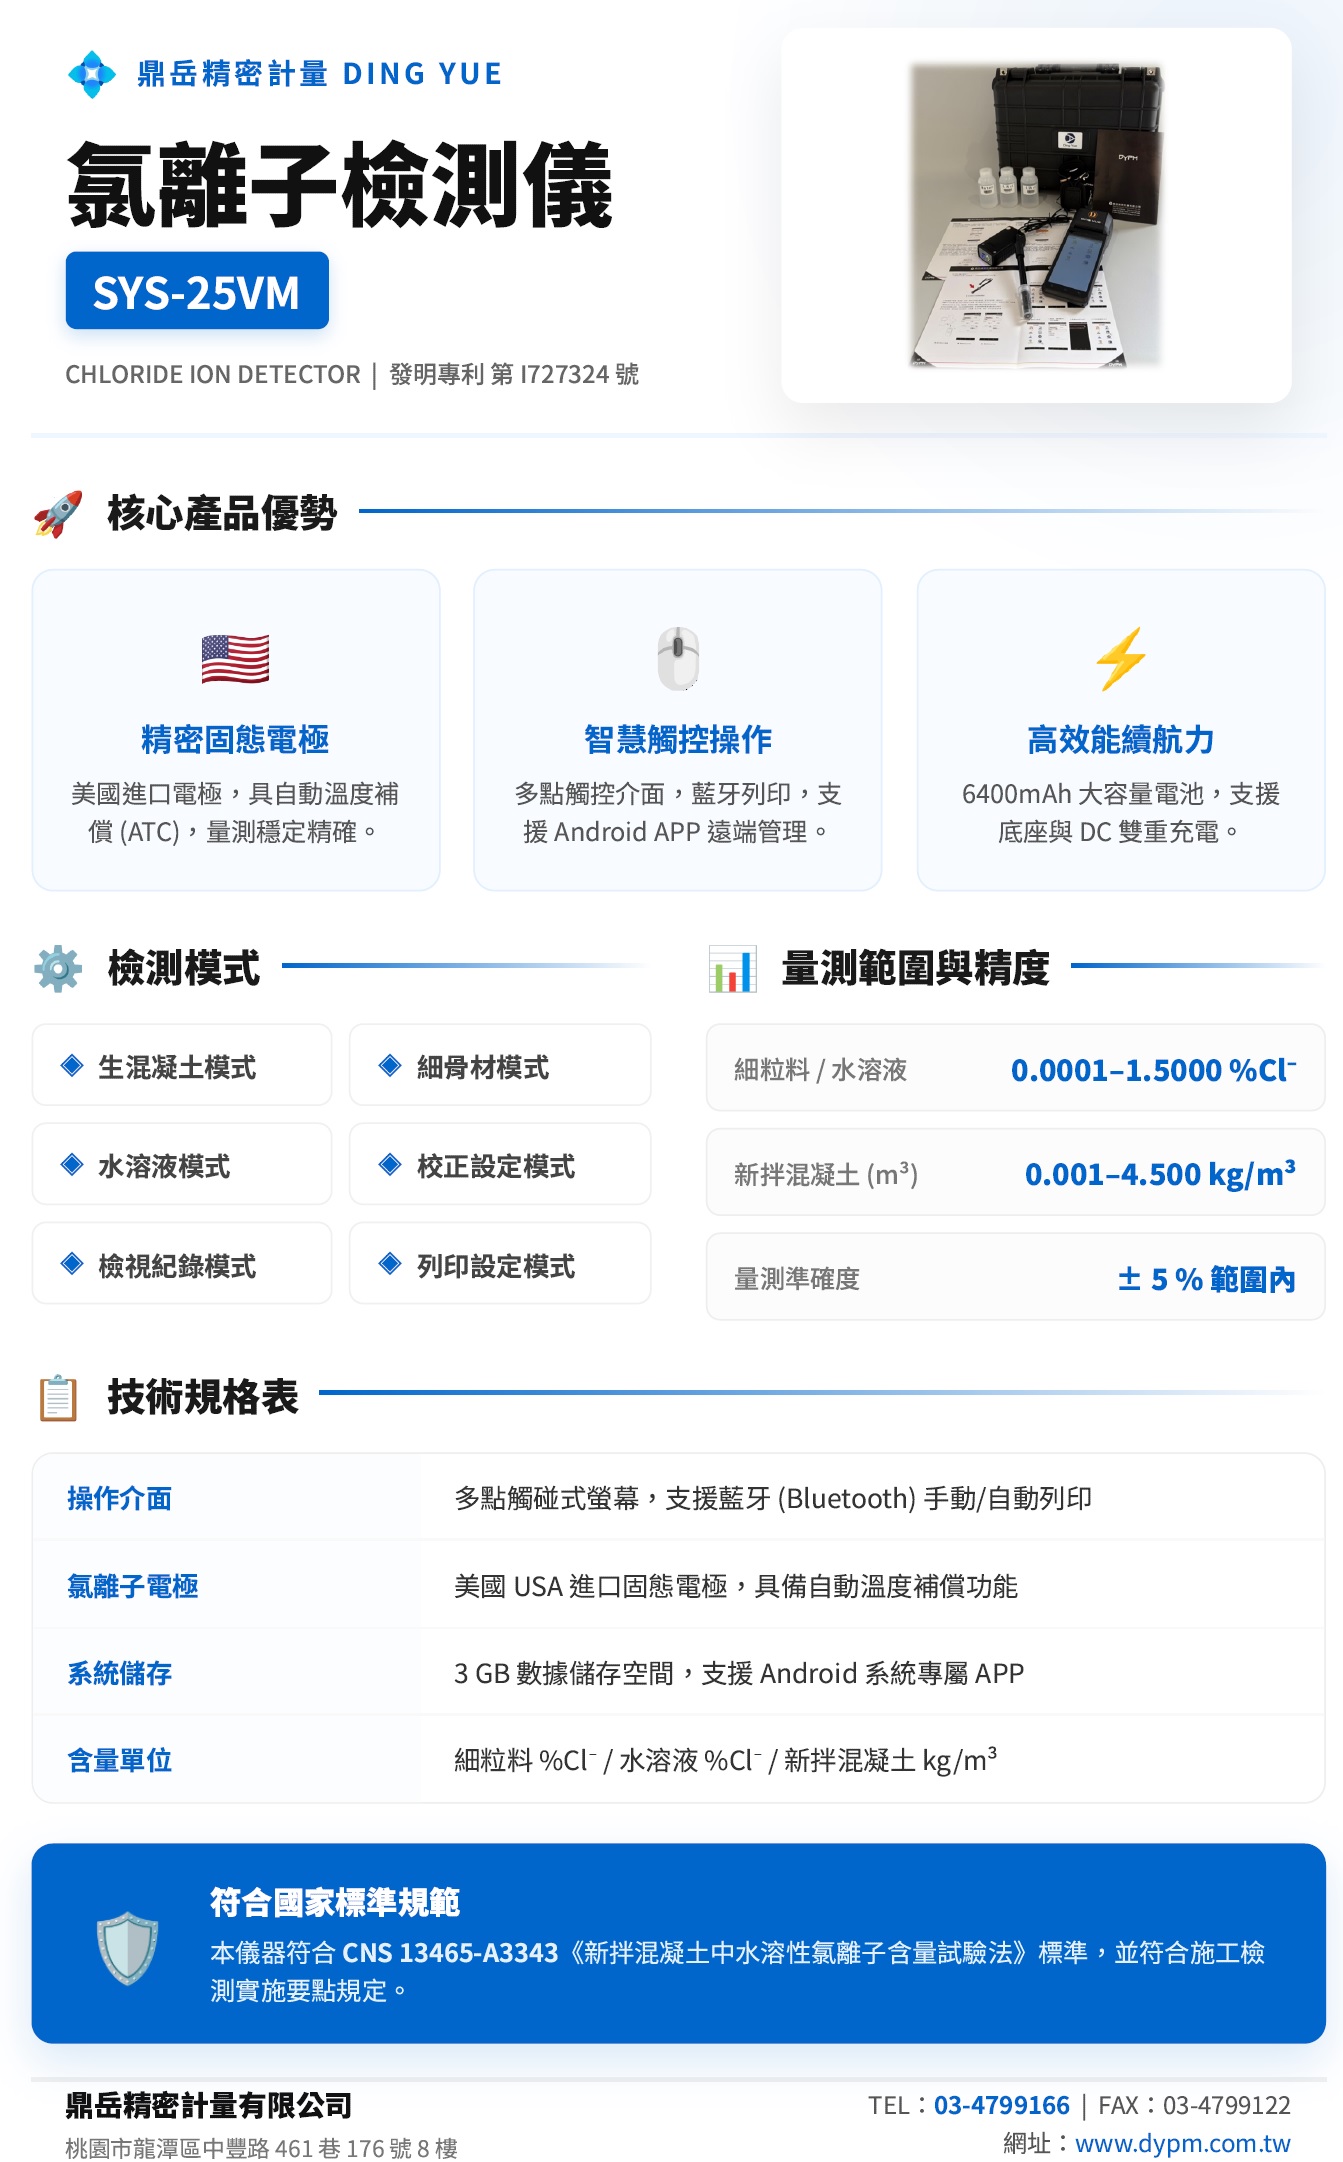Click the bar chart icon beside 量測範圍與精度
Screen dimensions: 1343x2162
(x=732, y=968)
